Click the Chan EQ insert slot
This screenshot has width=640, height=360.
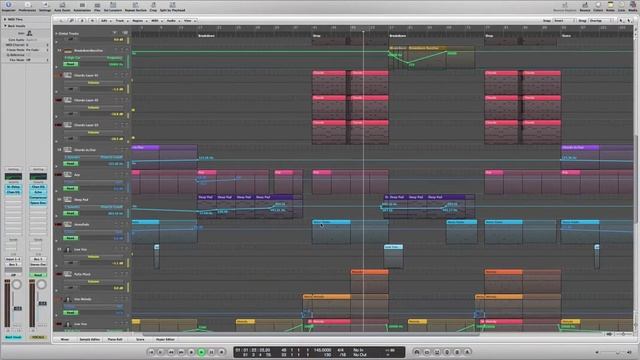pos(38,187)
